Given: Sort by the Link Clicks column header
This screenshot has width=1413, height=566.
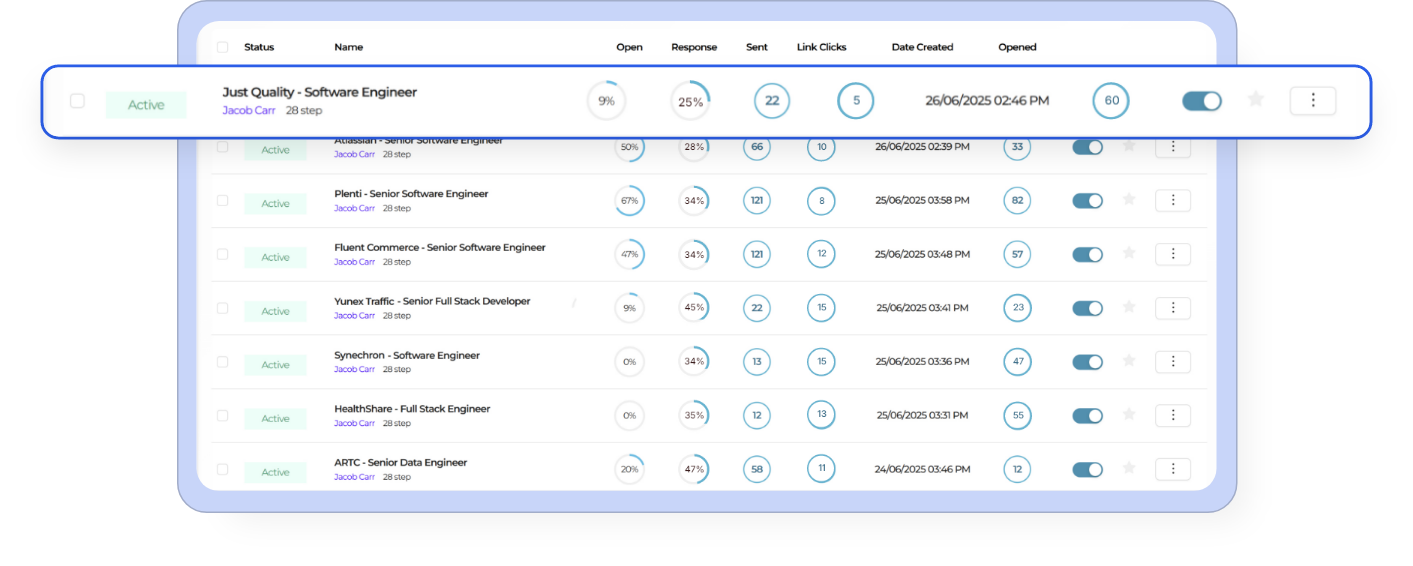Looking at the screenshot, I should point(821,47).
